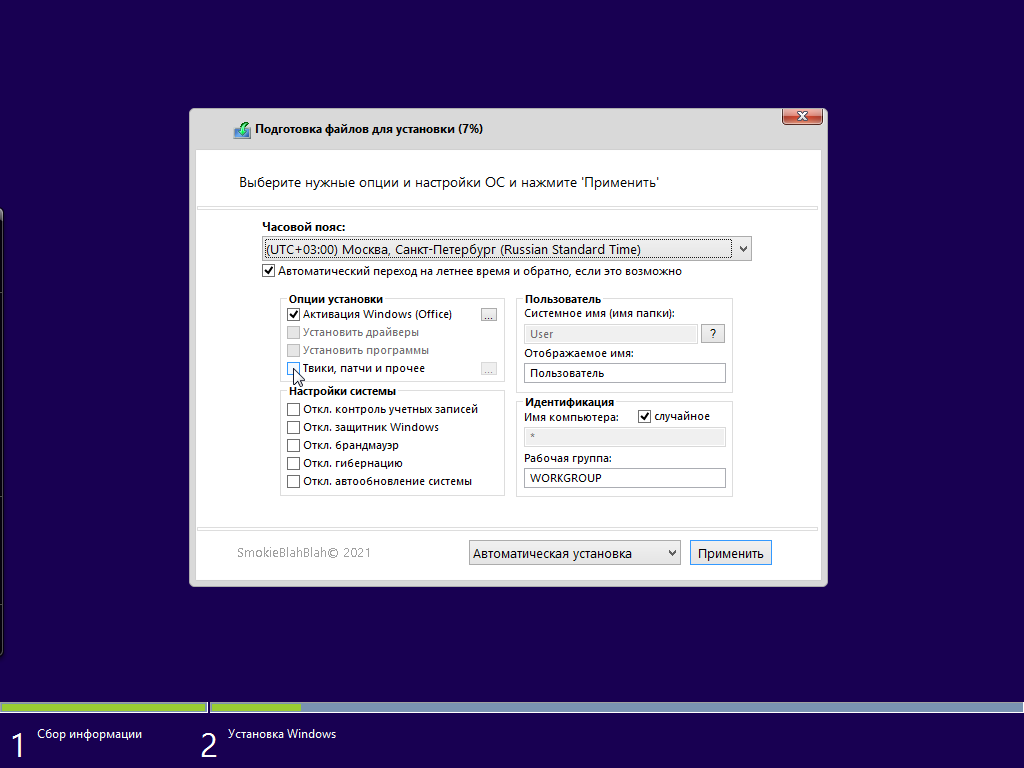Click the Установка Windows step label
This screenshot has width=1024, height=768.
(282, 734)
